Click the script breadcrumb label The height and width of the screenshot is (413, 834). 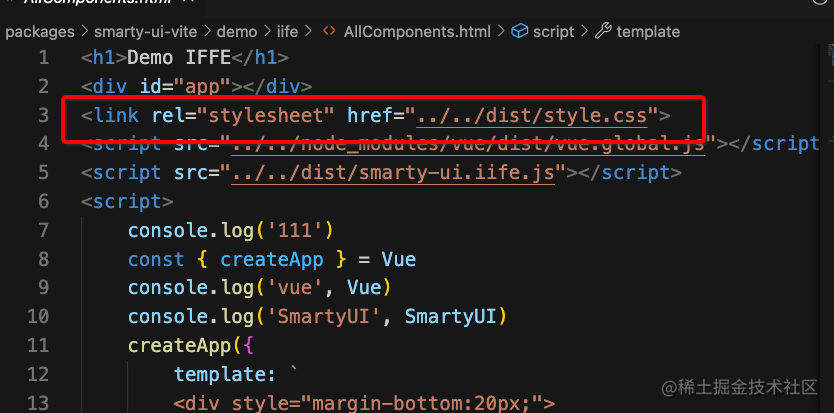coord(553,32)
